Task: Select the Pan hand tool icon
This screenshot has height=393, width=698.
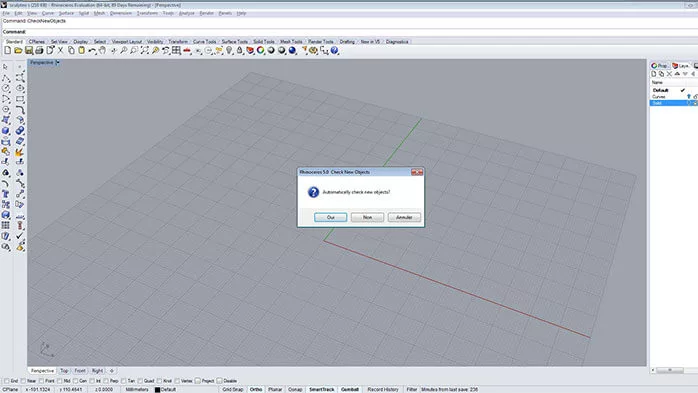Action: pyautogui.click(x=102, y=51)
